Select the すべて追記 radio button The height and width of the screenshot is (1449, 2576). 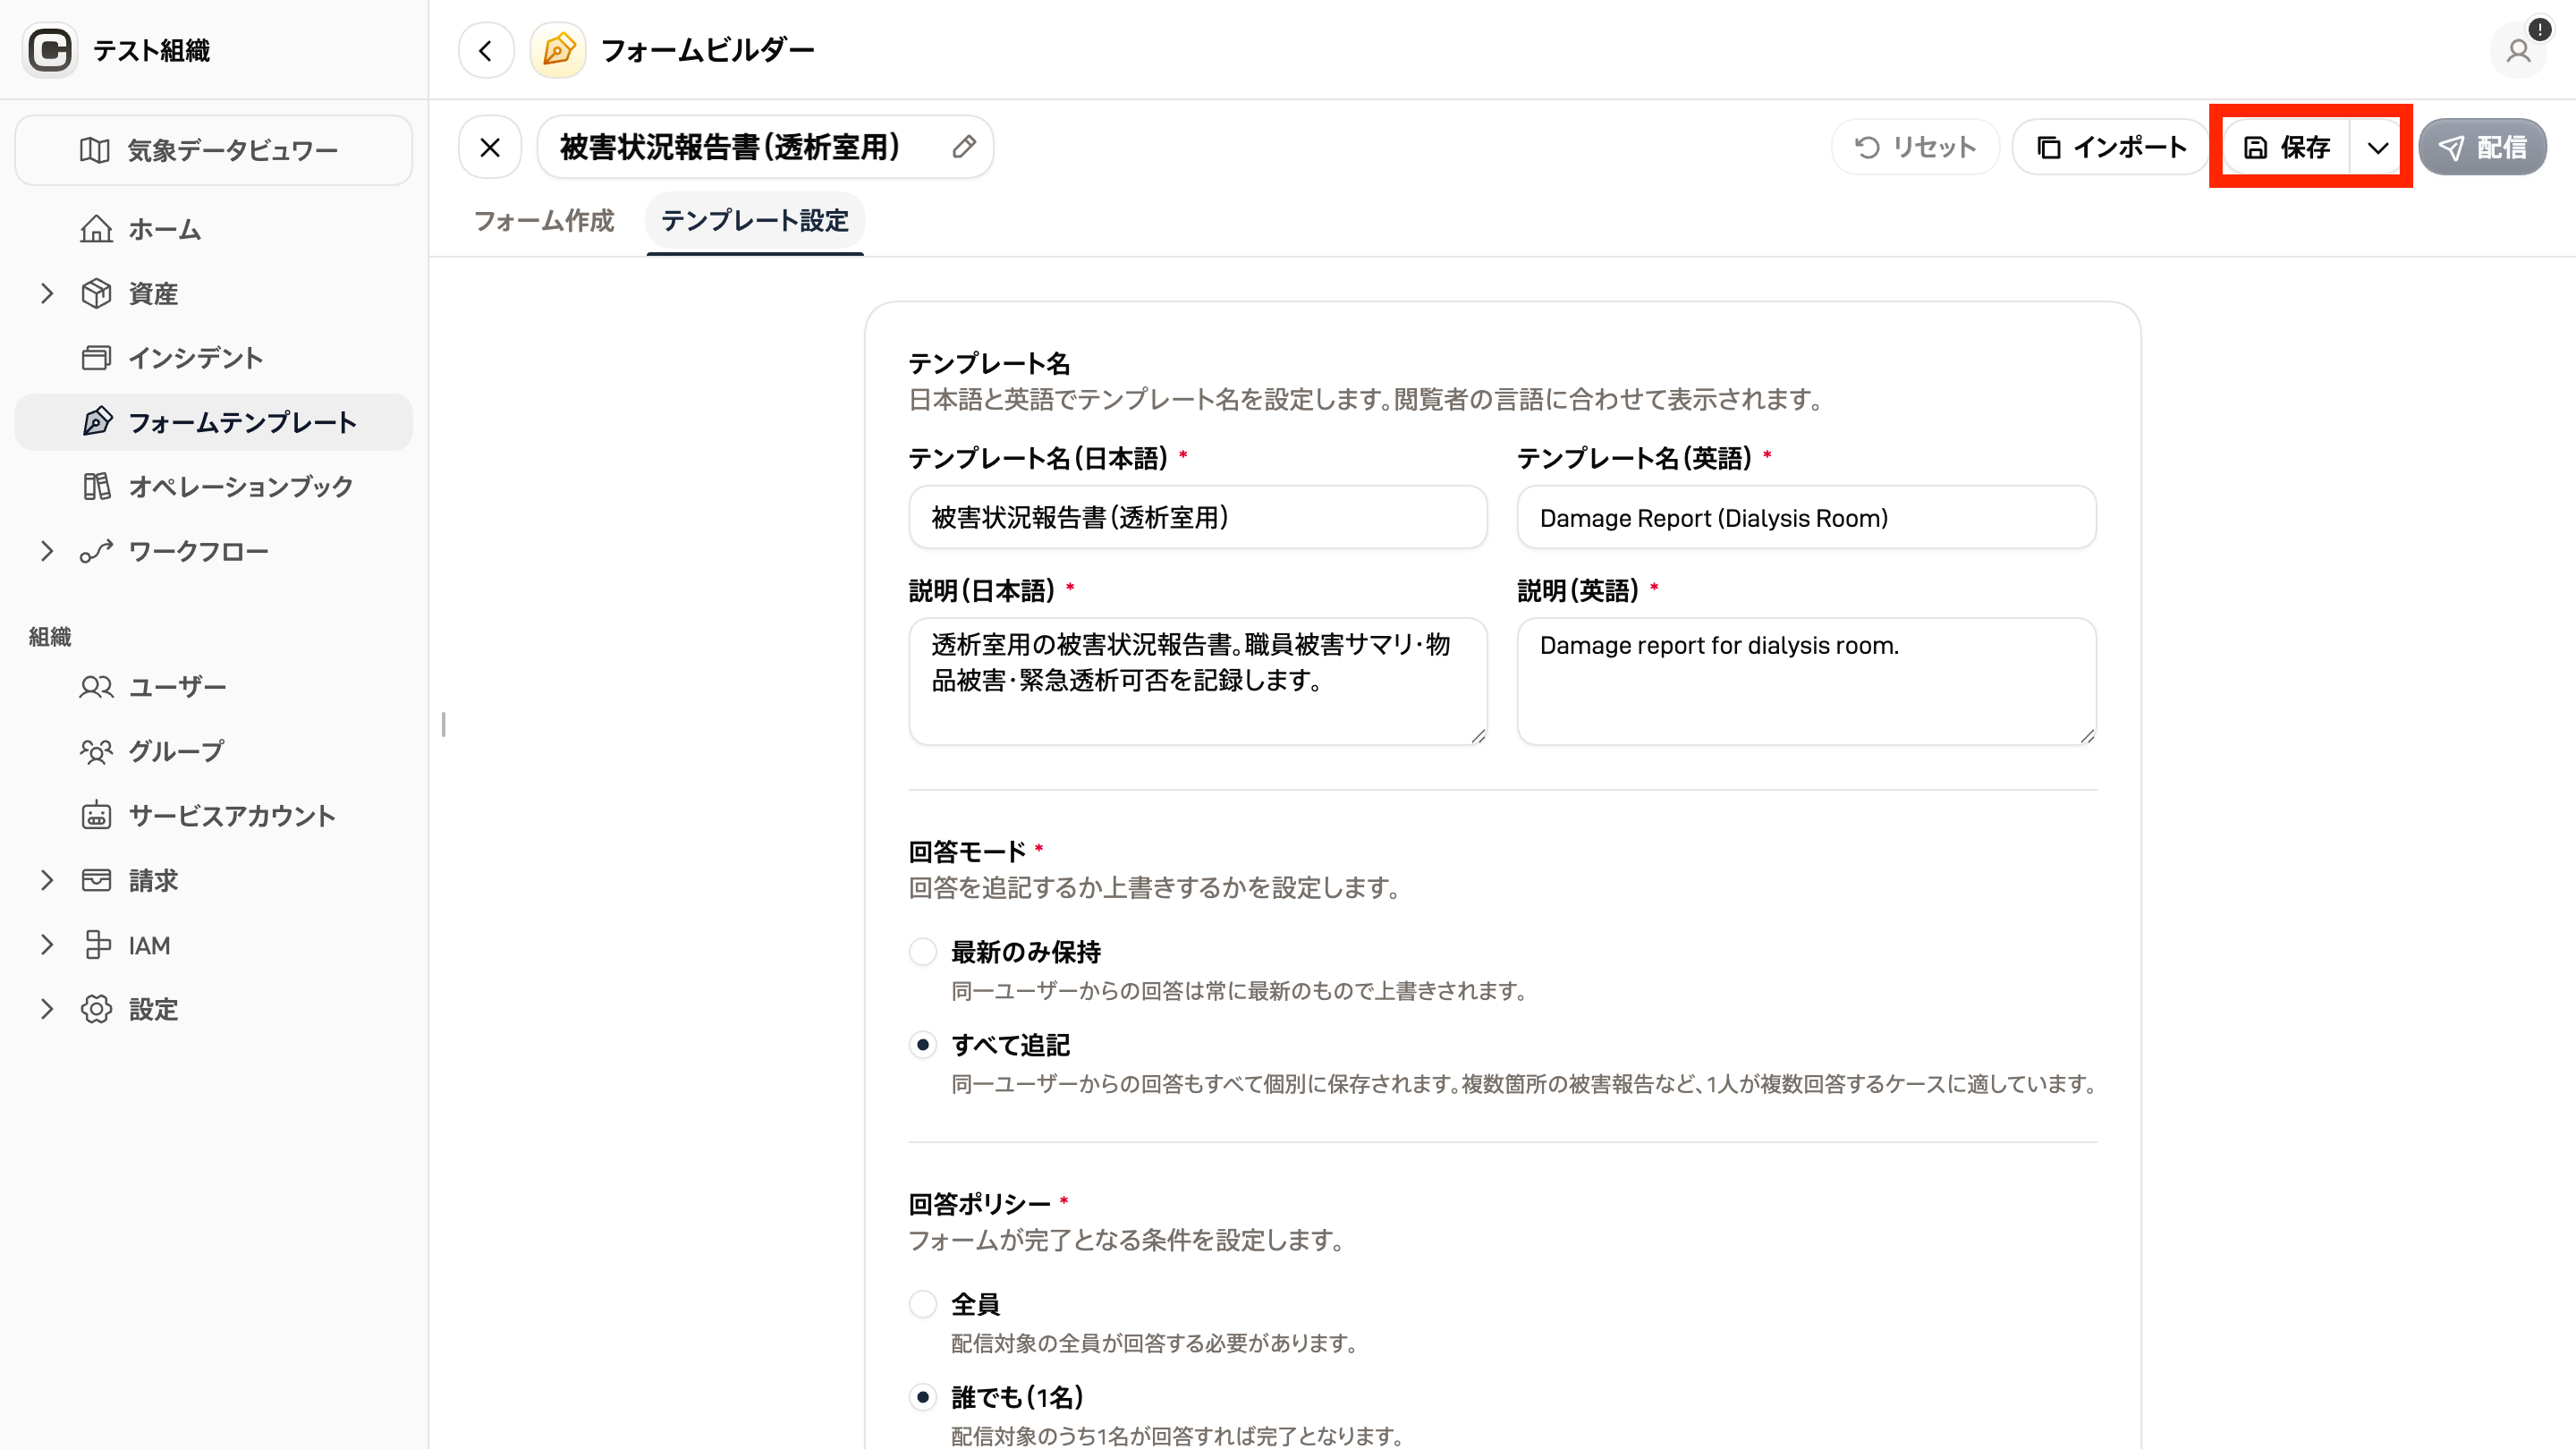922,1045
